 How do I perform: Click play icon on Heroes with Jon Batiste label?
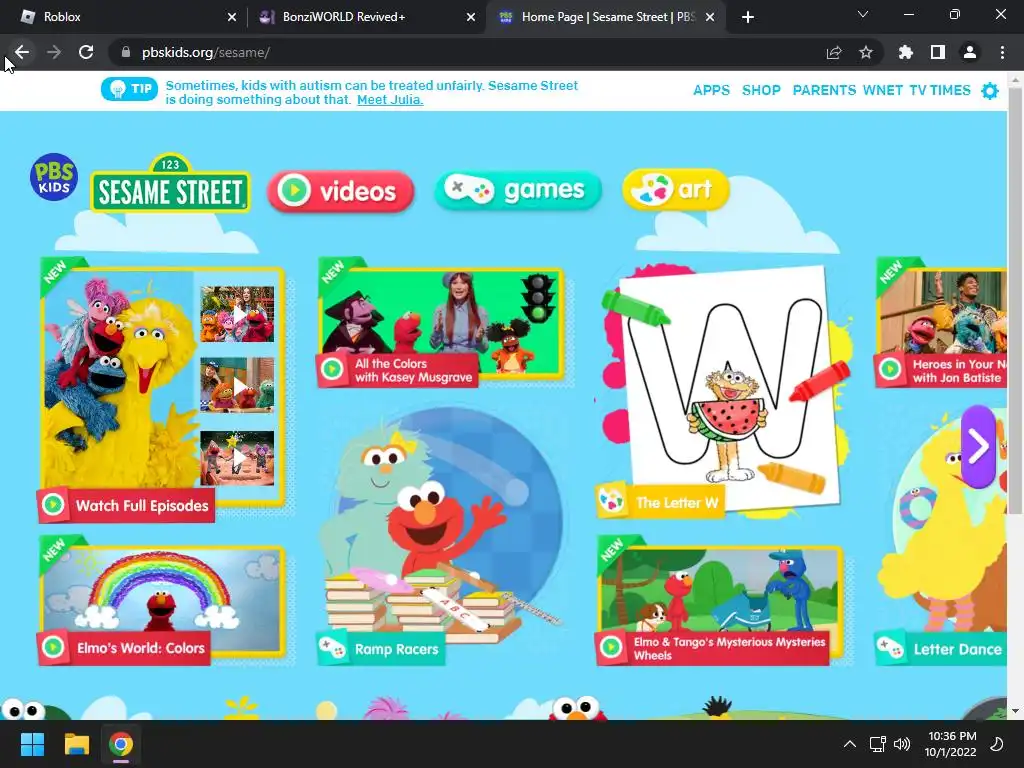889,369
